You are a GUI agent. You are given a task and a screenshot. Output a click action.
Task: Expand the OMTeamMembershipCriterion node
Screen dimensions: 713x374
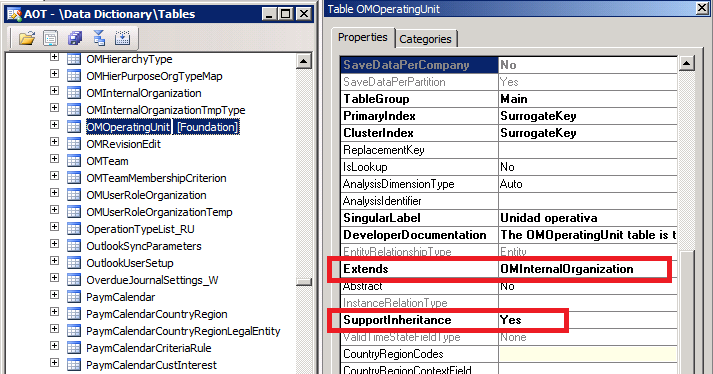[x=55, y=176]
